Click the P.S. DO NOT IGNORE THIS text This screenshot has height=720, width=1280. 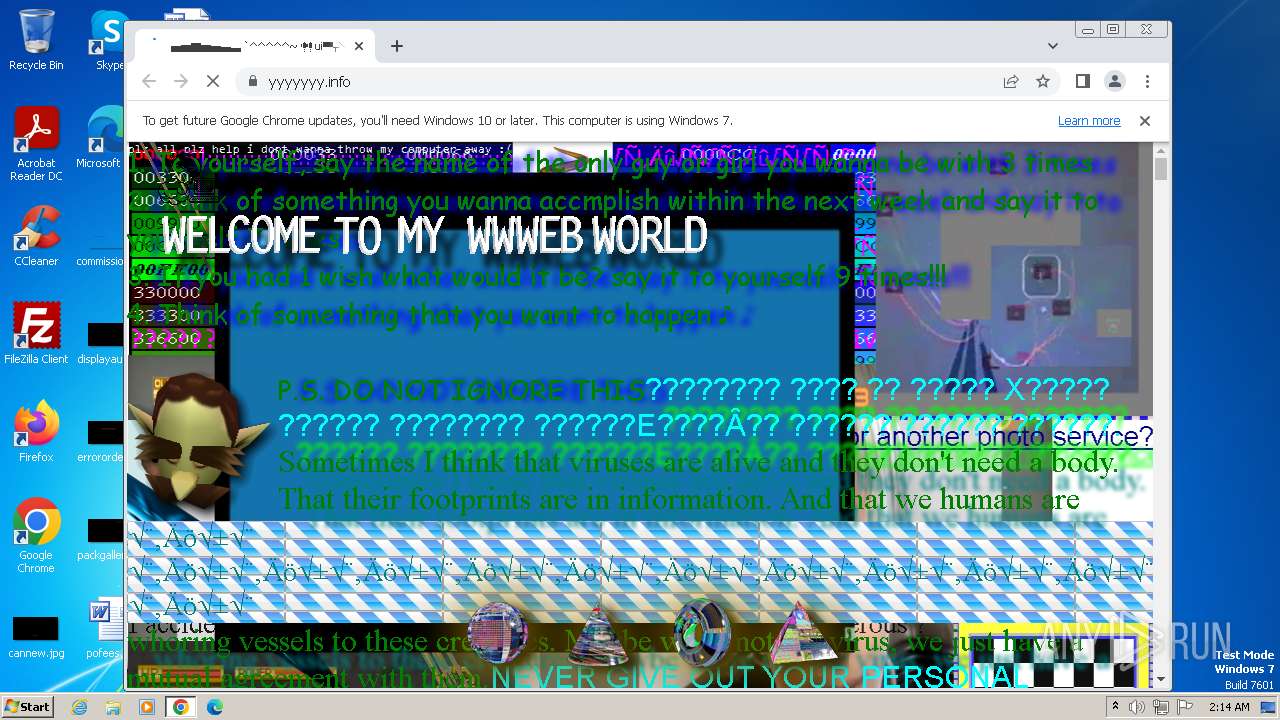coord(461,390)
